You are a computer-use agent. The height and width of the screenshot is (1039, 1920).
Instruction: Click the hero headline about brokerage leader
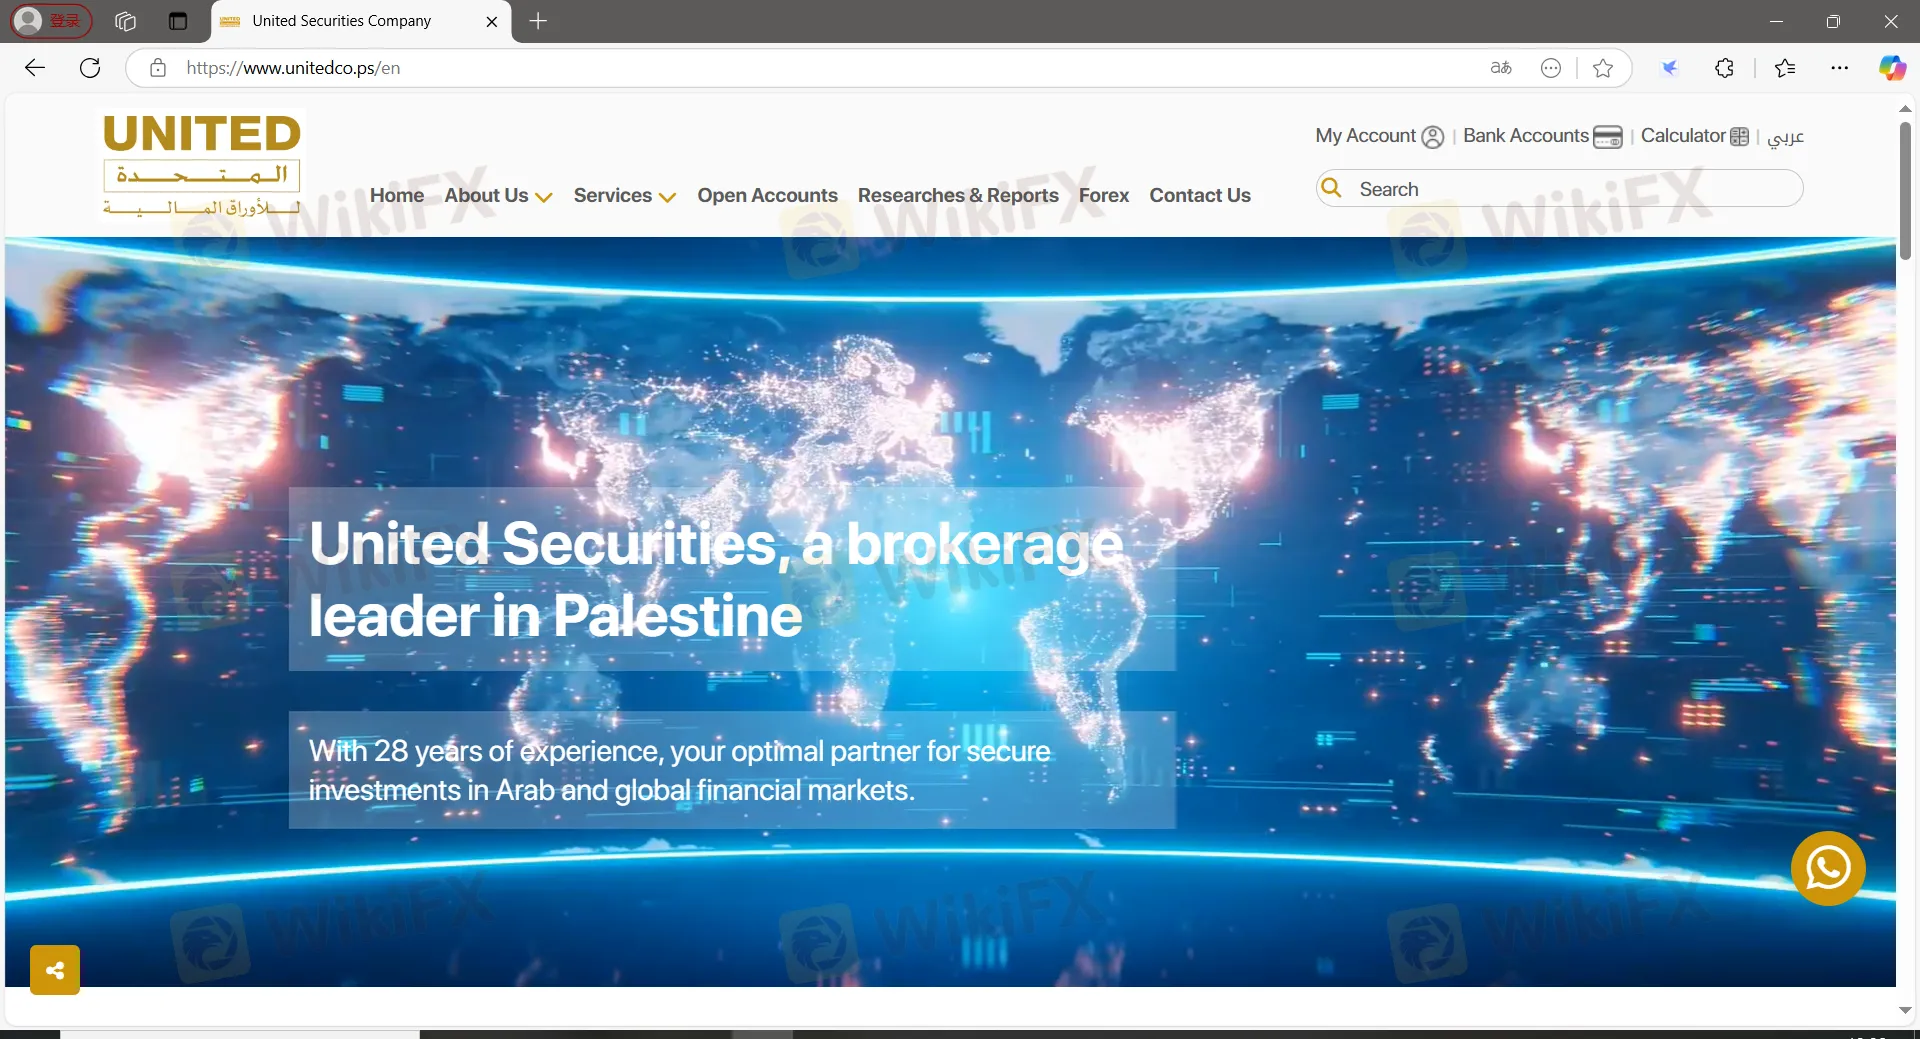tap(716, 579)
